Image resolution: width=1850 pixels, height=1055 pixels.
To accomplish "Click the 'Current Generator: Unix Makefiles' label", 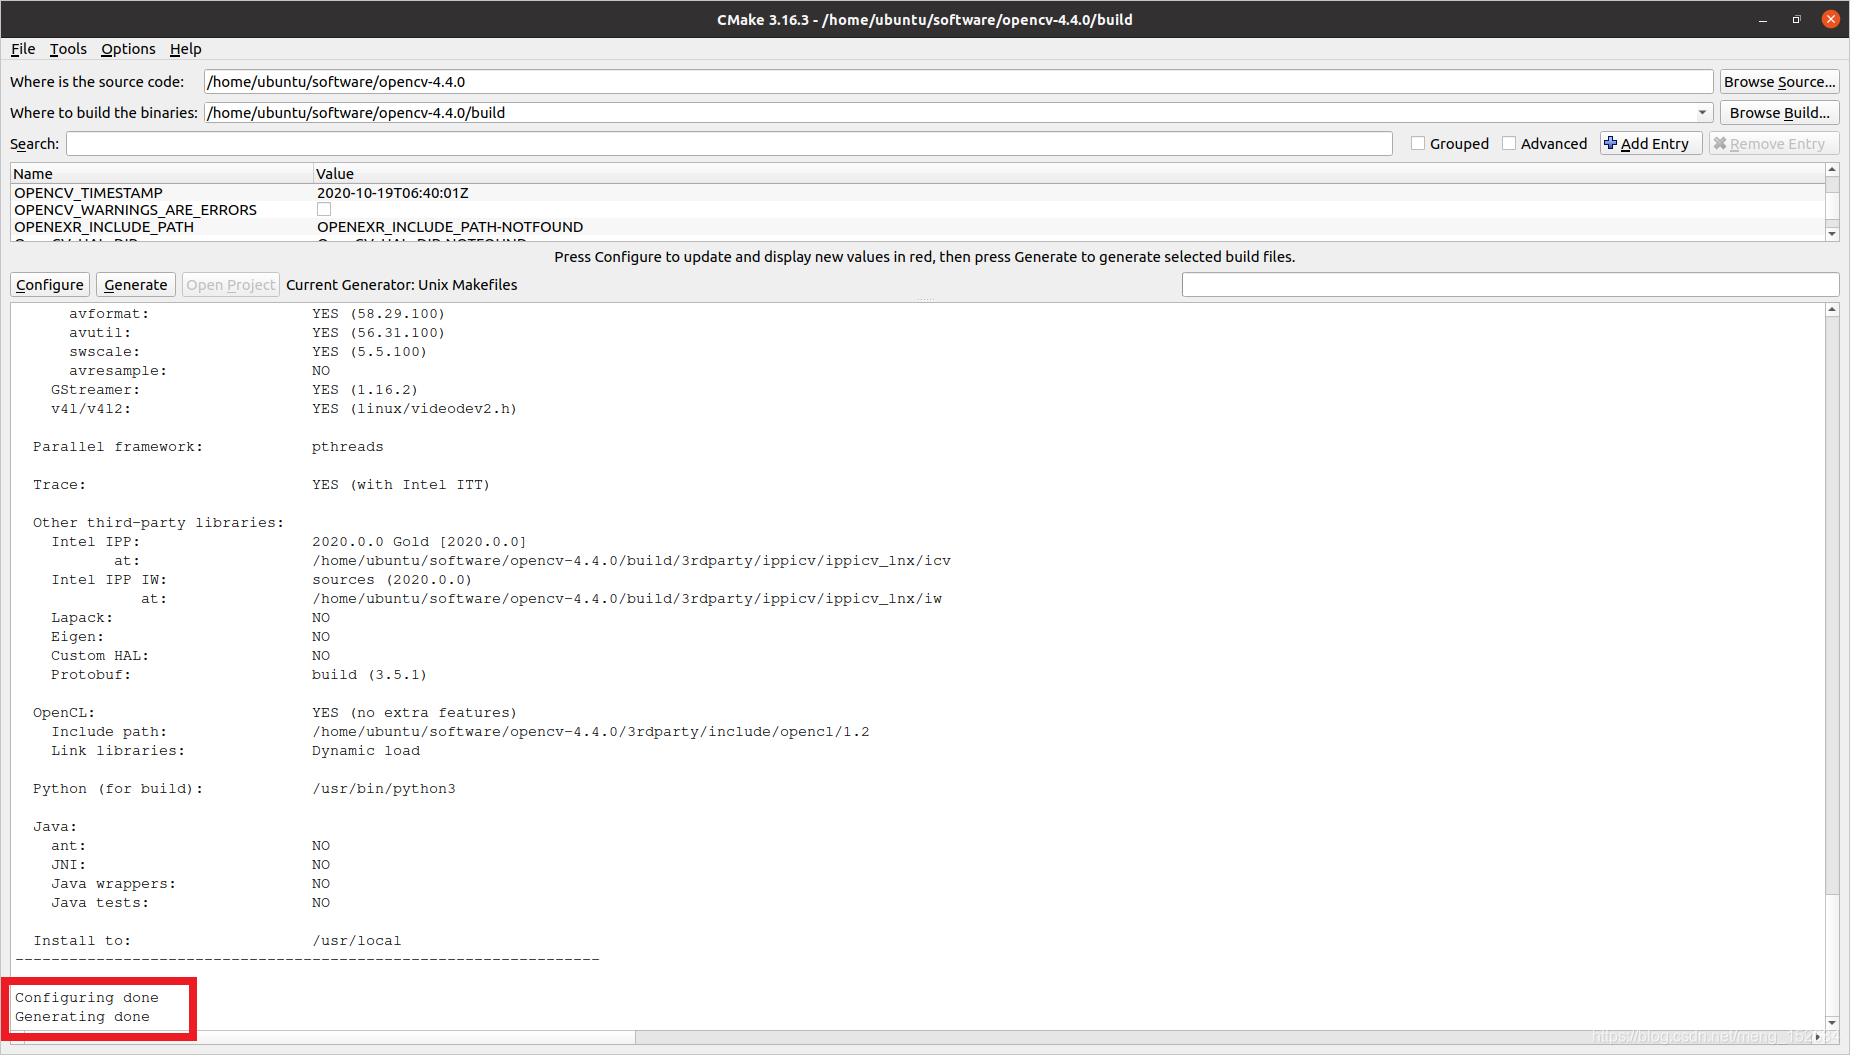I will [402, 285].
